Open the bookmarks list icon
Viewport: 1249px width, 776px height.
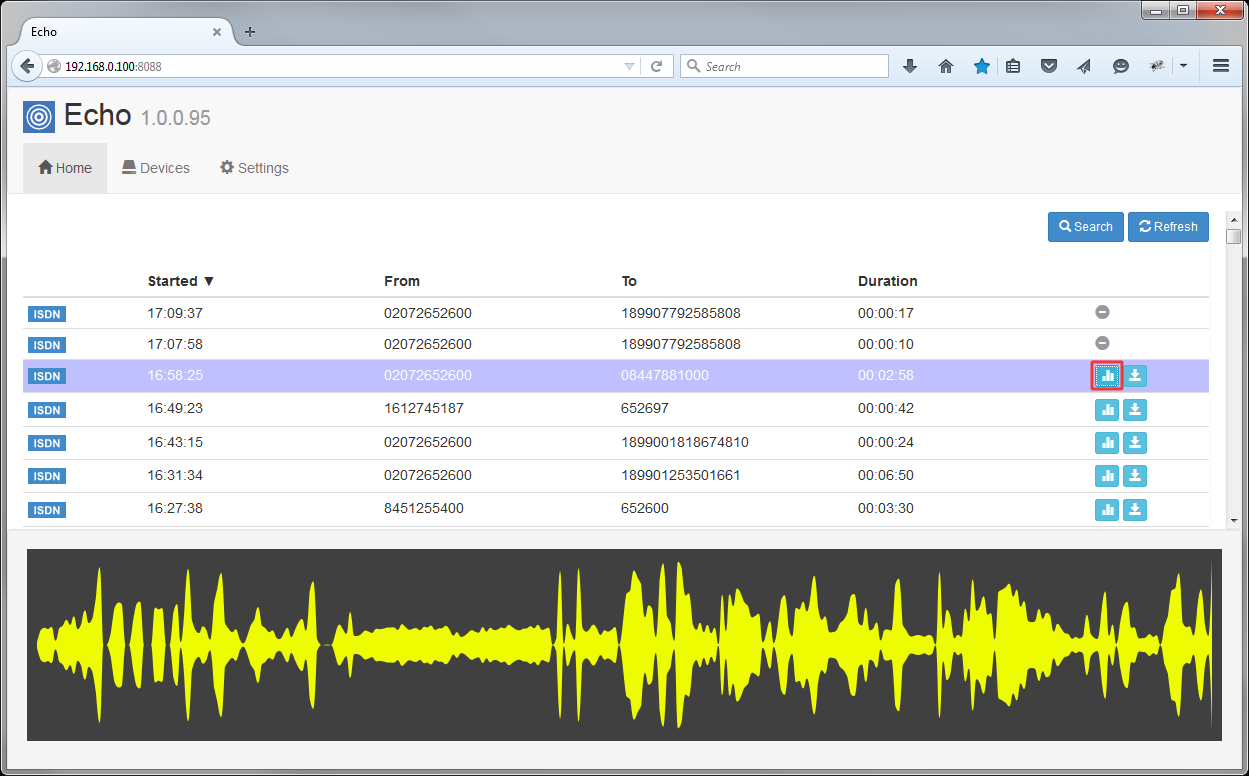tap(1013, 66)
